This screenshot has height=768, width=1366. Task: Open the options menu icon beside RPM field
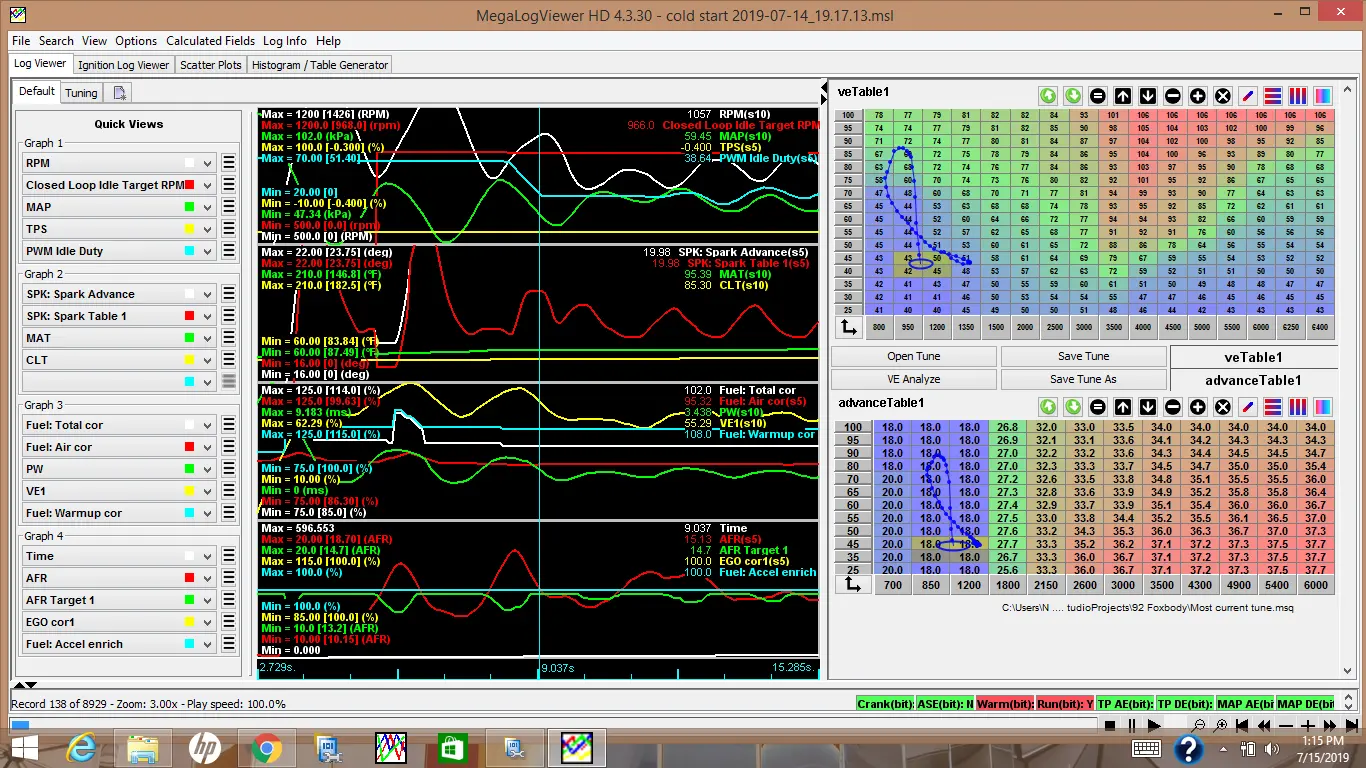point(228,163)
